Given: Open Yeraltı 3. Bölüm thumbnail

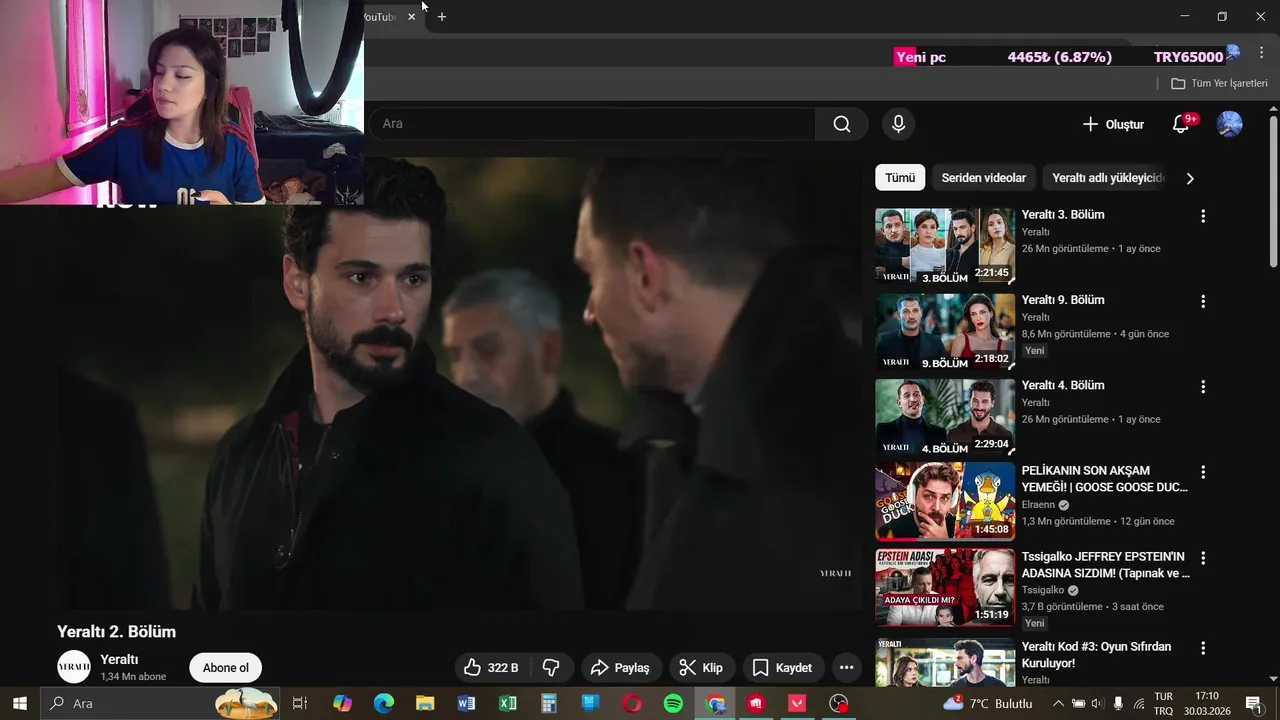Looking at the screenshot, I should pyautogui.click(x=945, y=246).
